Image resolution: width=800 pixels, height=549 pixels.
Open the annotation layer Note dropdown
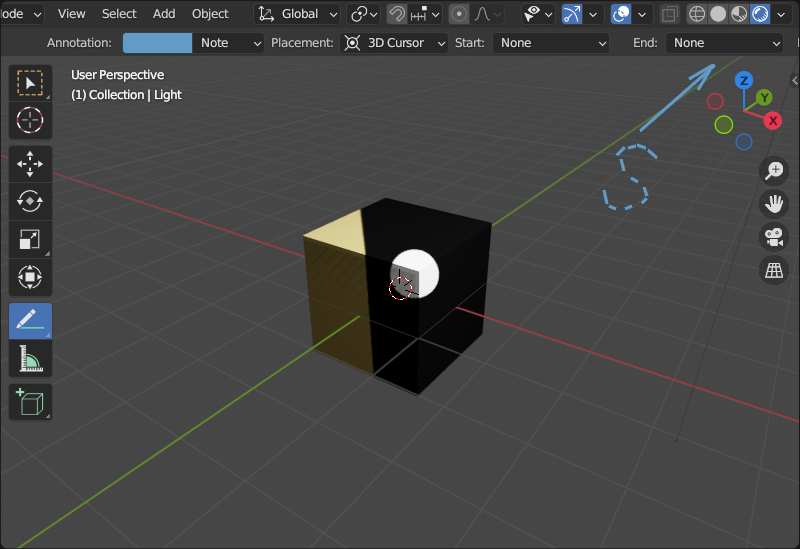228,43
